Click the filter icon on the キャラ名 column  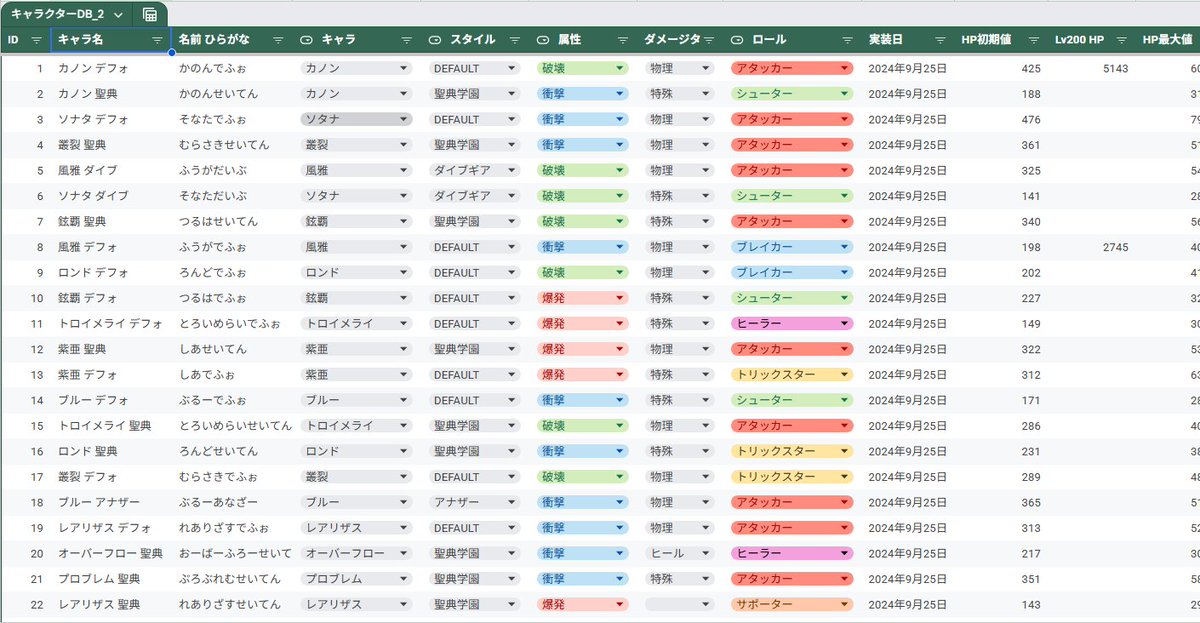pyautogui.click(x=156, y=40)
